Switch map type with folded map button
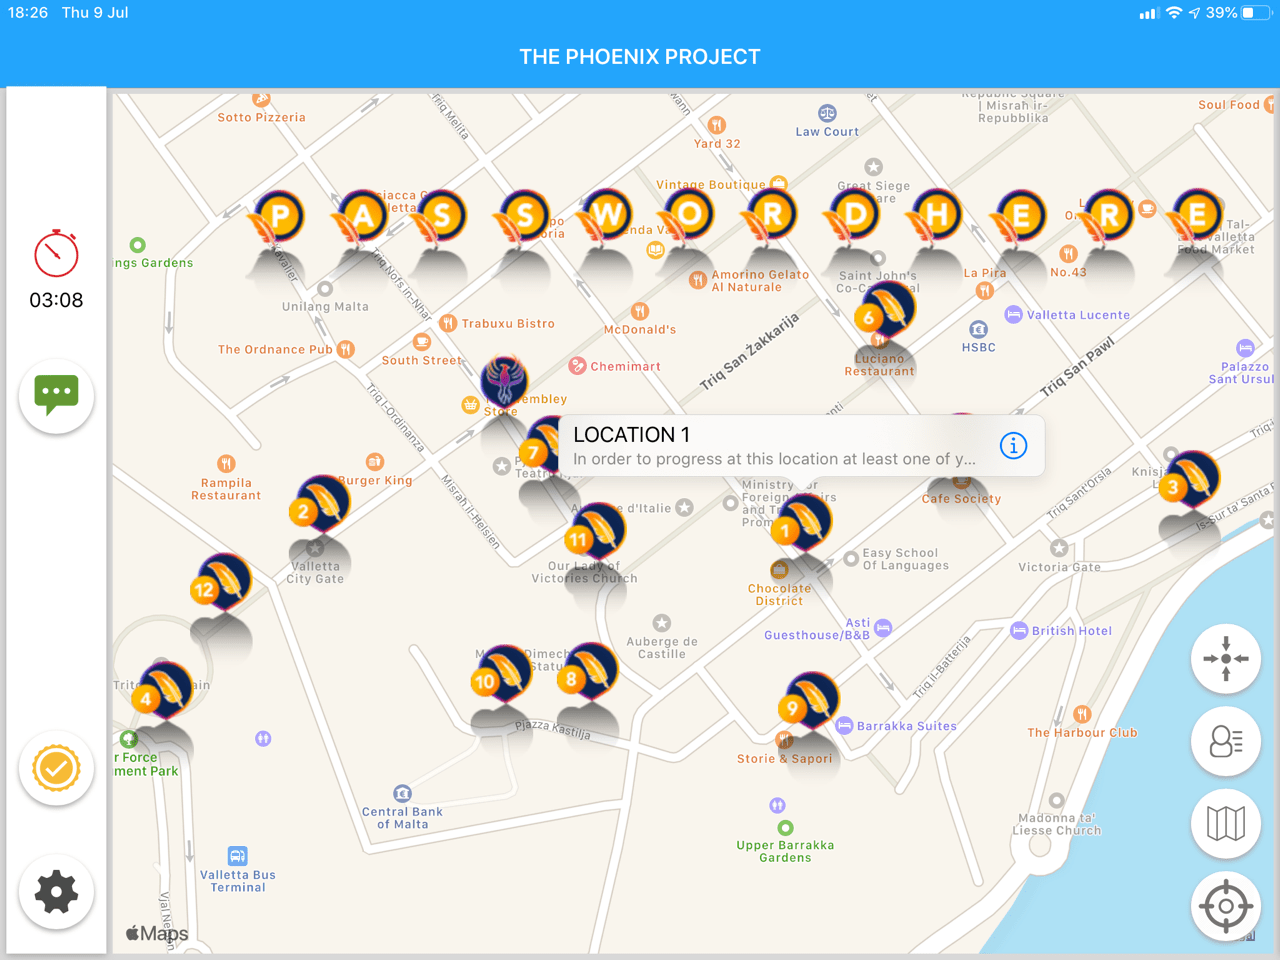The height and width of the screenshot is (960, 1280). click(x=1225, y=824)
